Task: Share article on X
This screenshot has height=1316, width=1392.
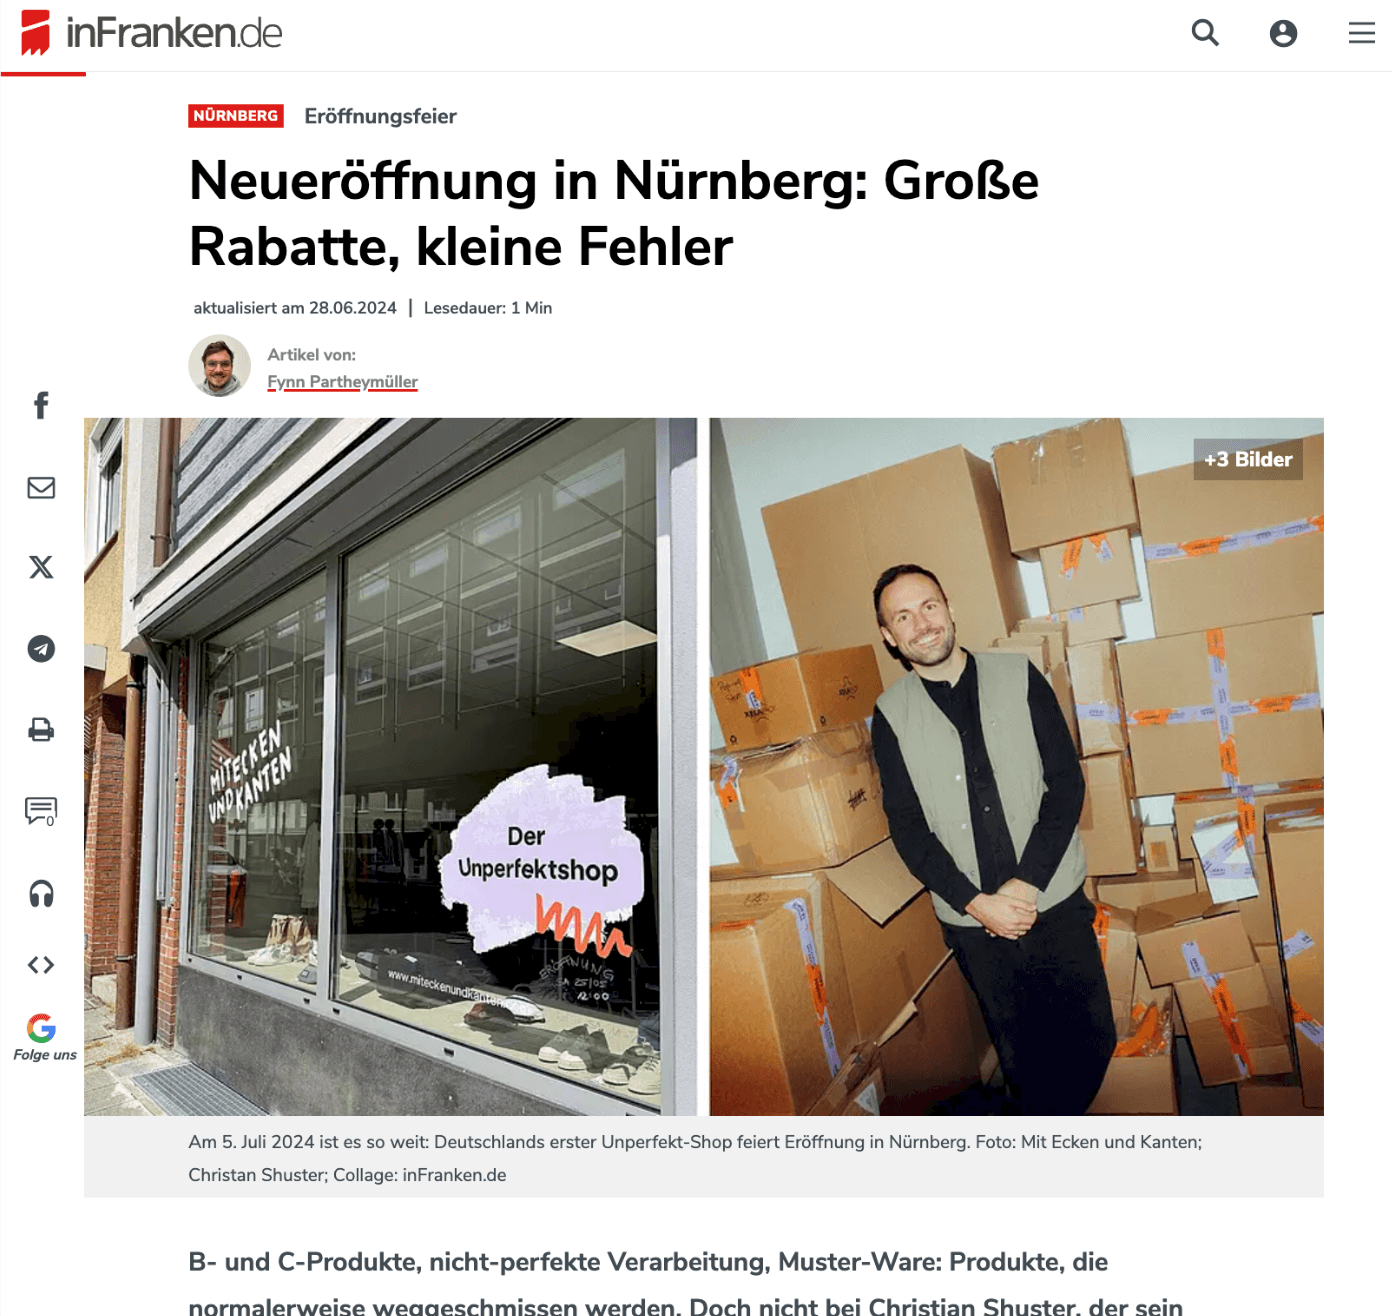Action: (x=41, y=567)
